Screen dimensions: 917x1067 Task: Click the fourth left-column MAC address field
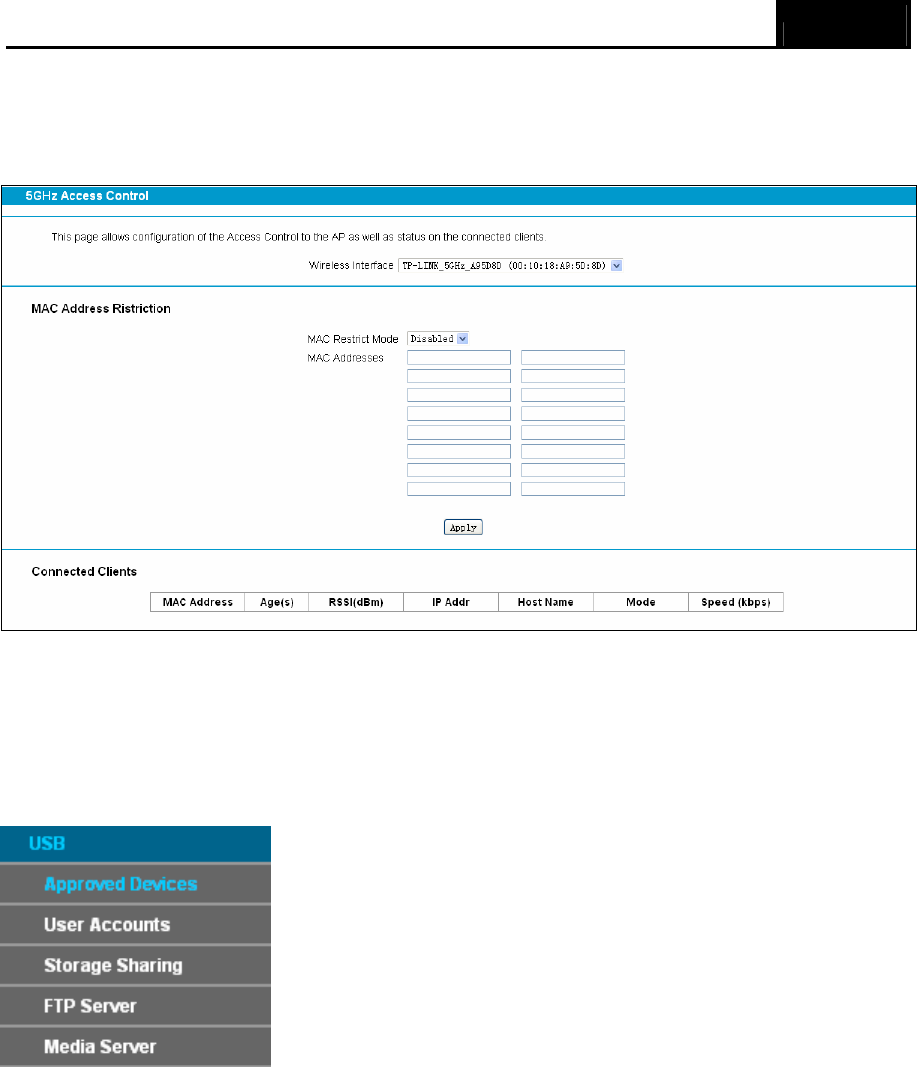click(458, 414)
